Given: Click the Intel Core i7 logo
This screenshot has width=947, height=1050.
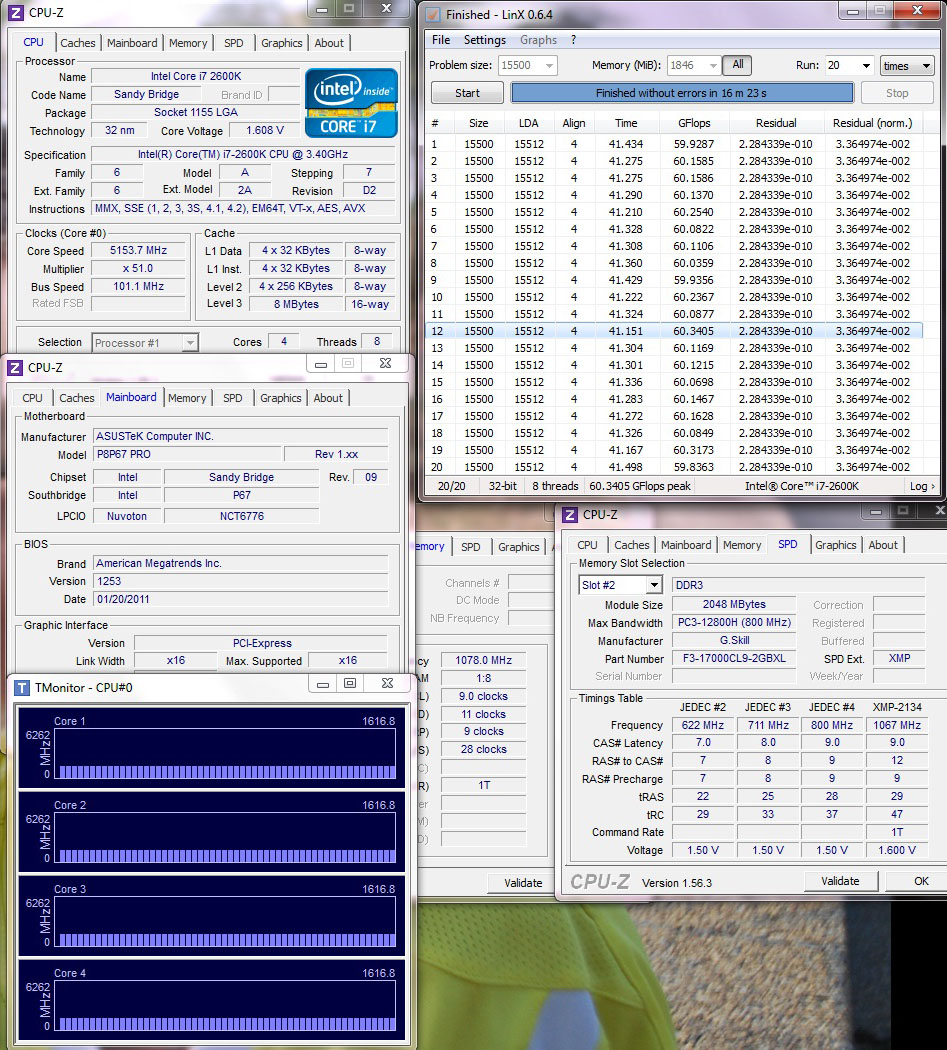Looking at the screenshot, I should tap(351, 102).
